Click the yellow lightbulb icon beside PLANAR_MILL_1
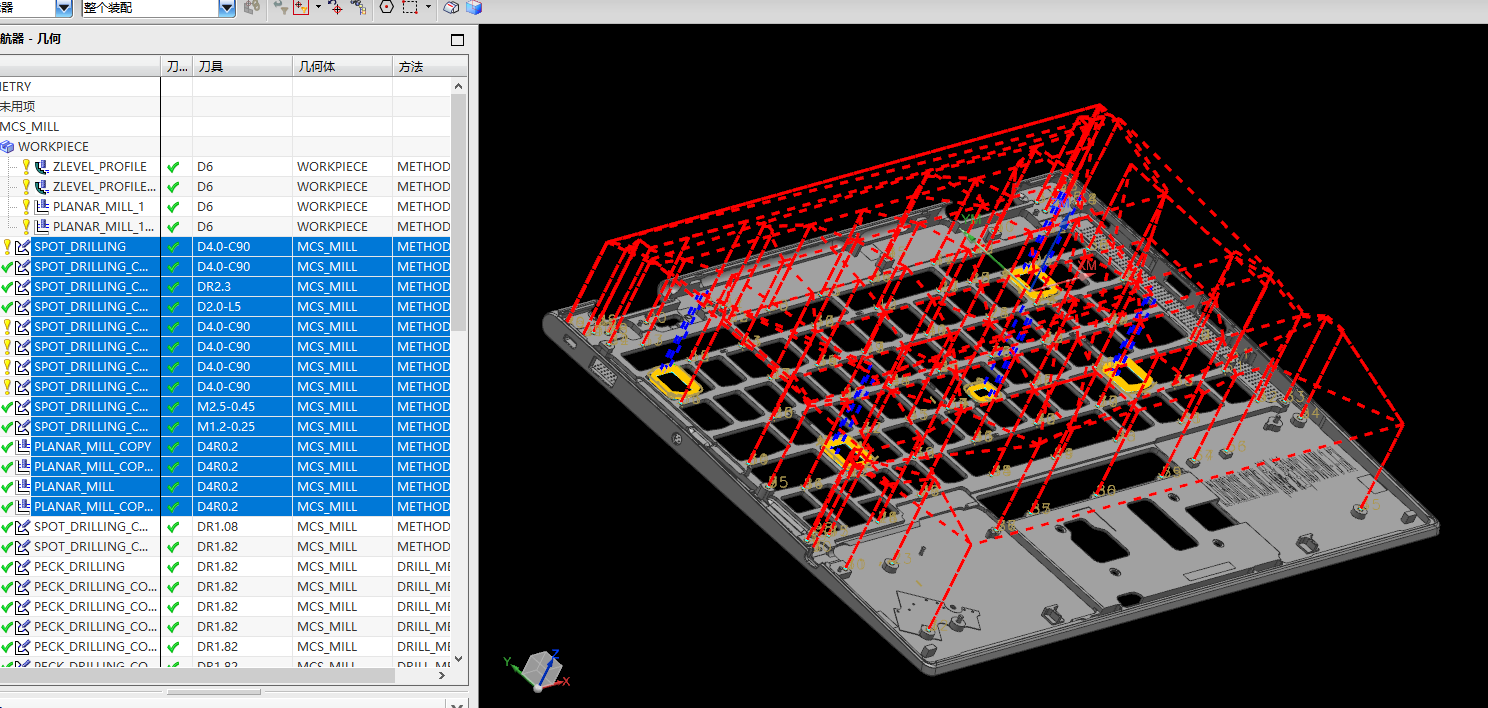The image size is (1488, 708). point(26,207)
